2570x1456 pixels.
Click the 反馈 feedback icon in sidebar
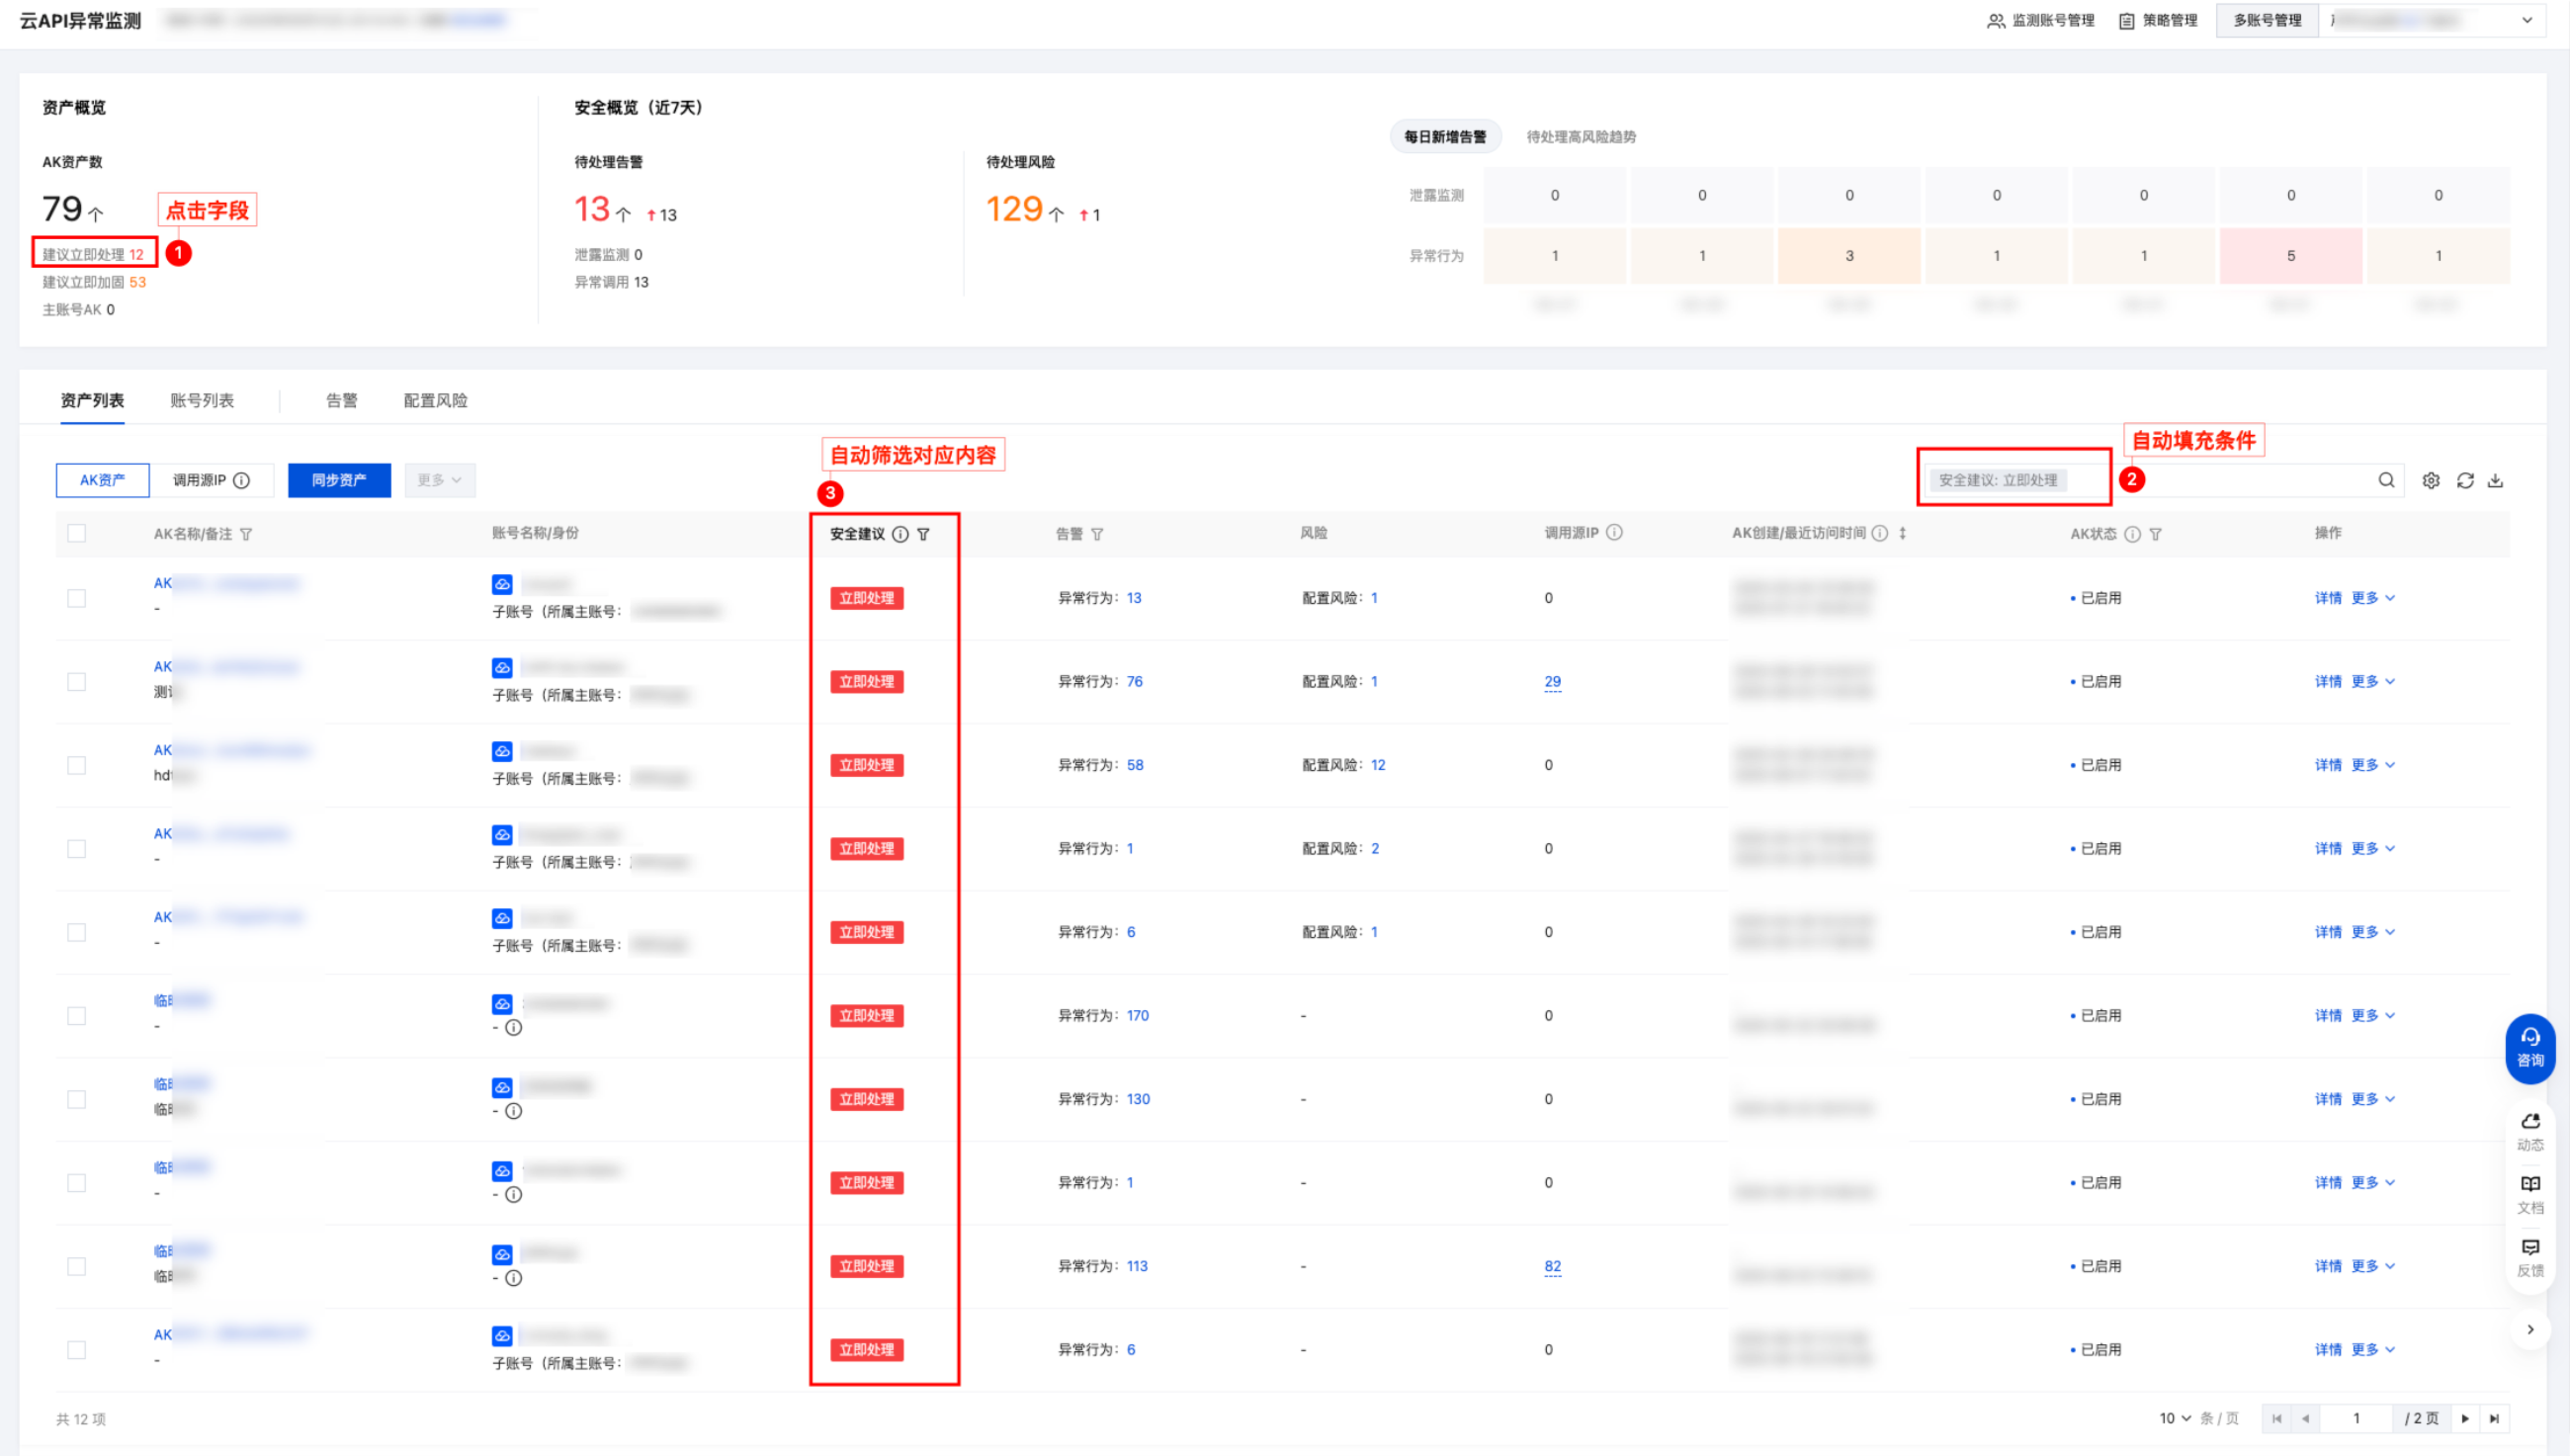(2530, 1248)
